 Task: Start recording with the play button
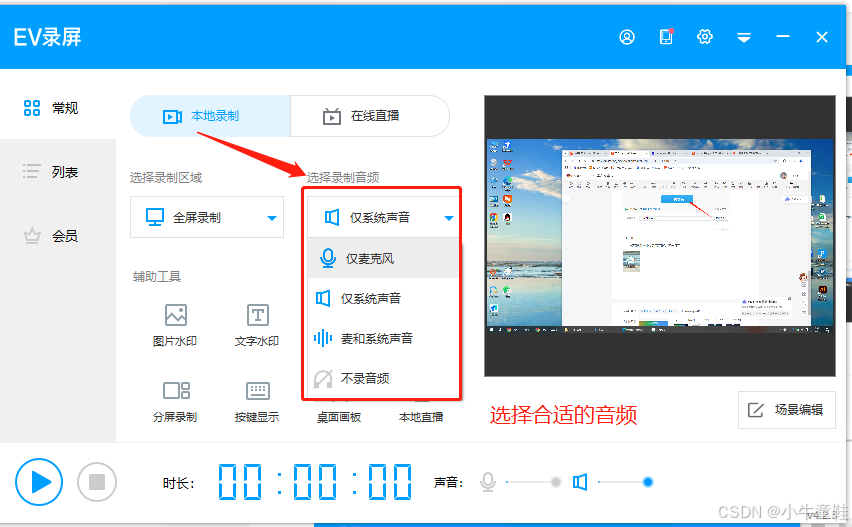pos(39,482)
